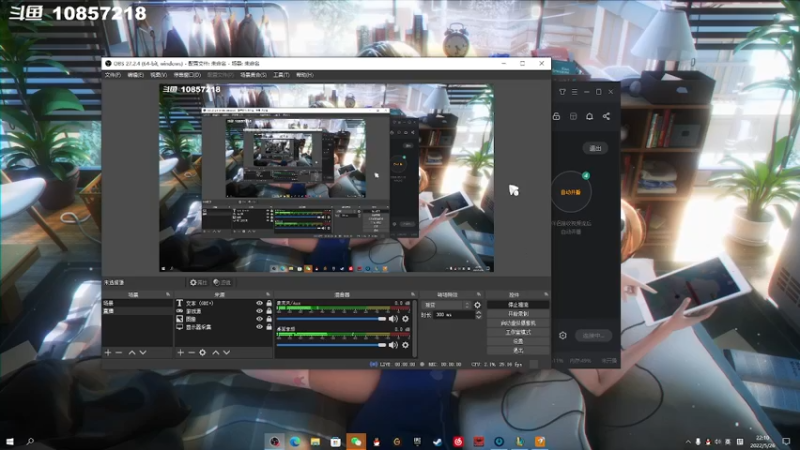The image size is (800, 450).
Task: Click the share icon in side app
Action: [x=606, y=116]
